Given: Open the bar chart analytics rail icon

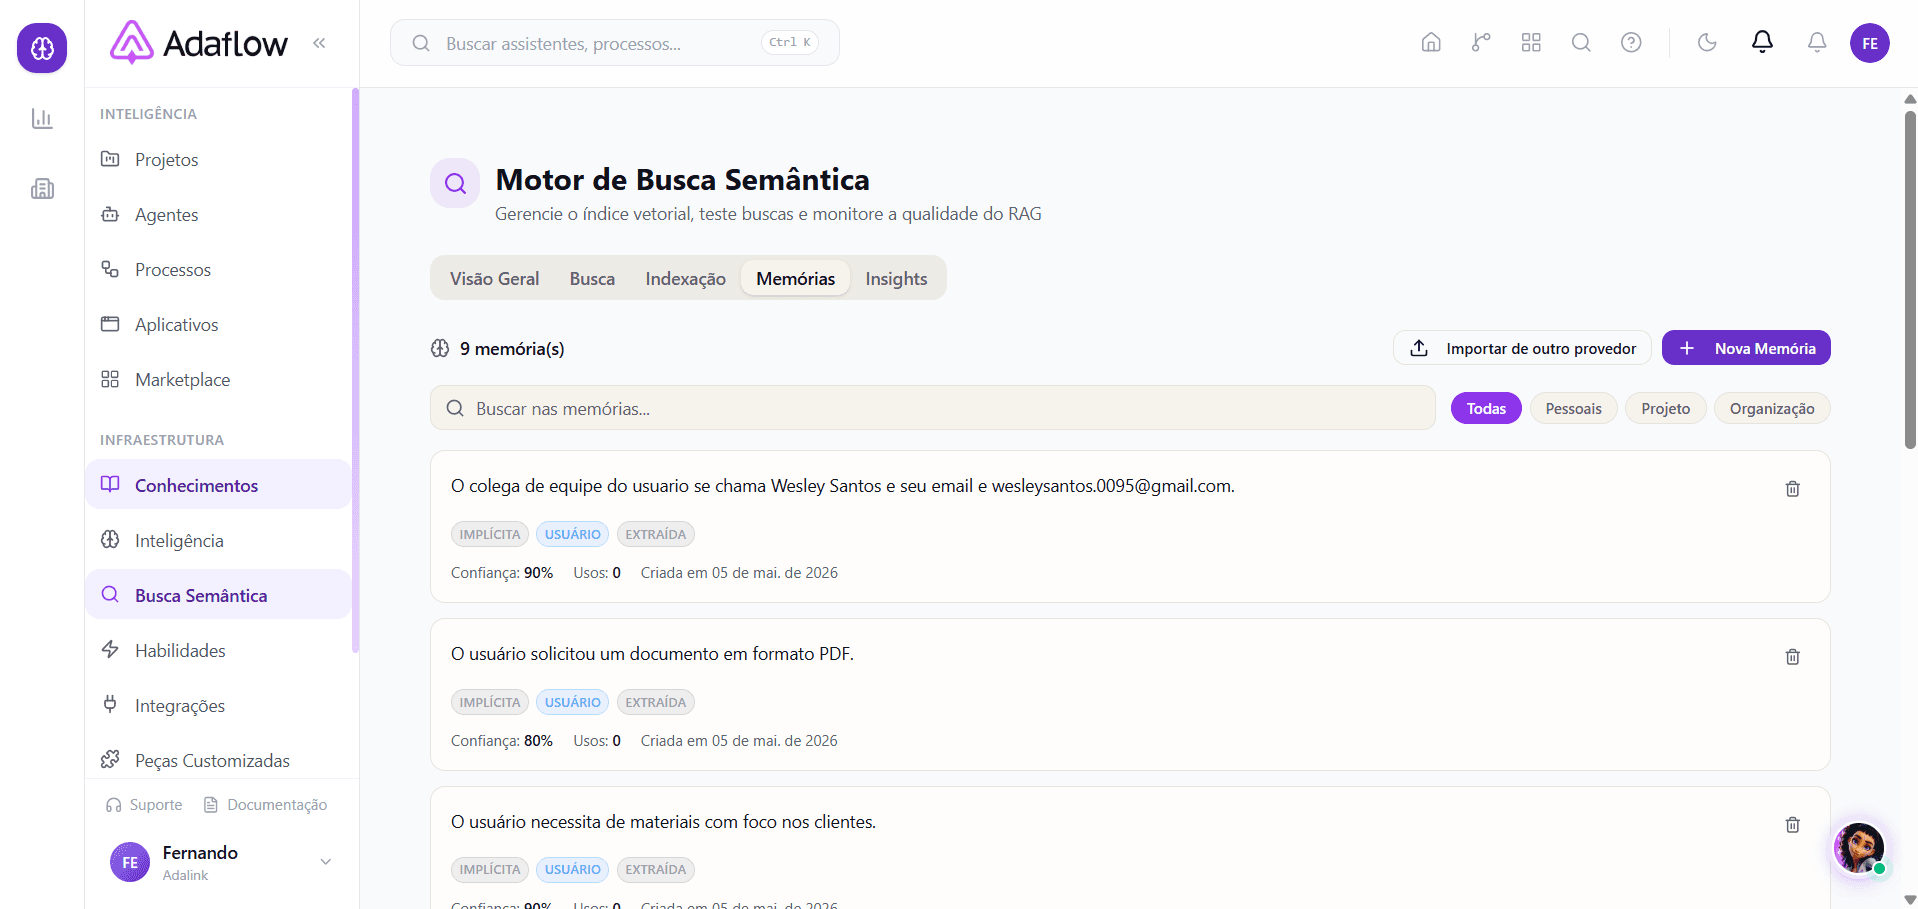Looking at the screenshot, I should click(42, 119).
